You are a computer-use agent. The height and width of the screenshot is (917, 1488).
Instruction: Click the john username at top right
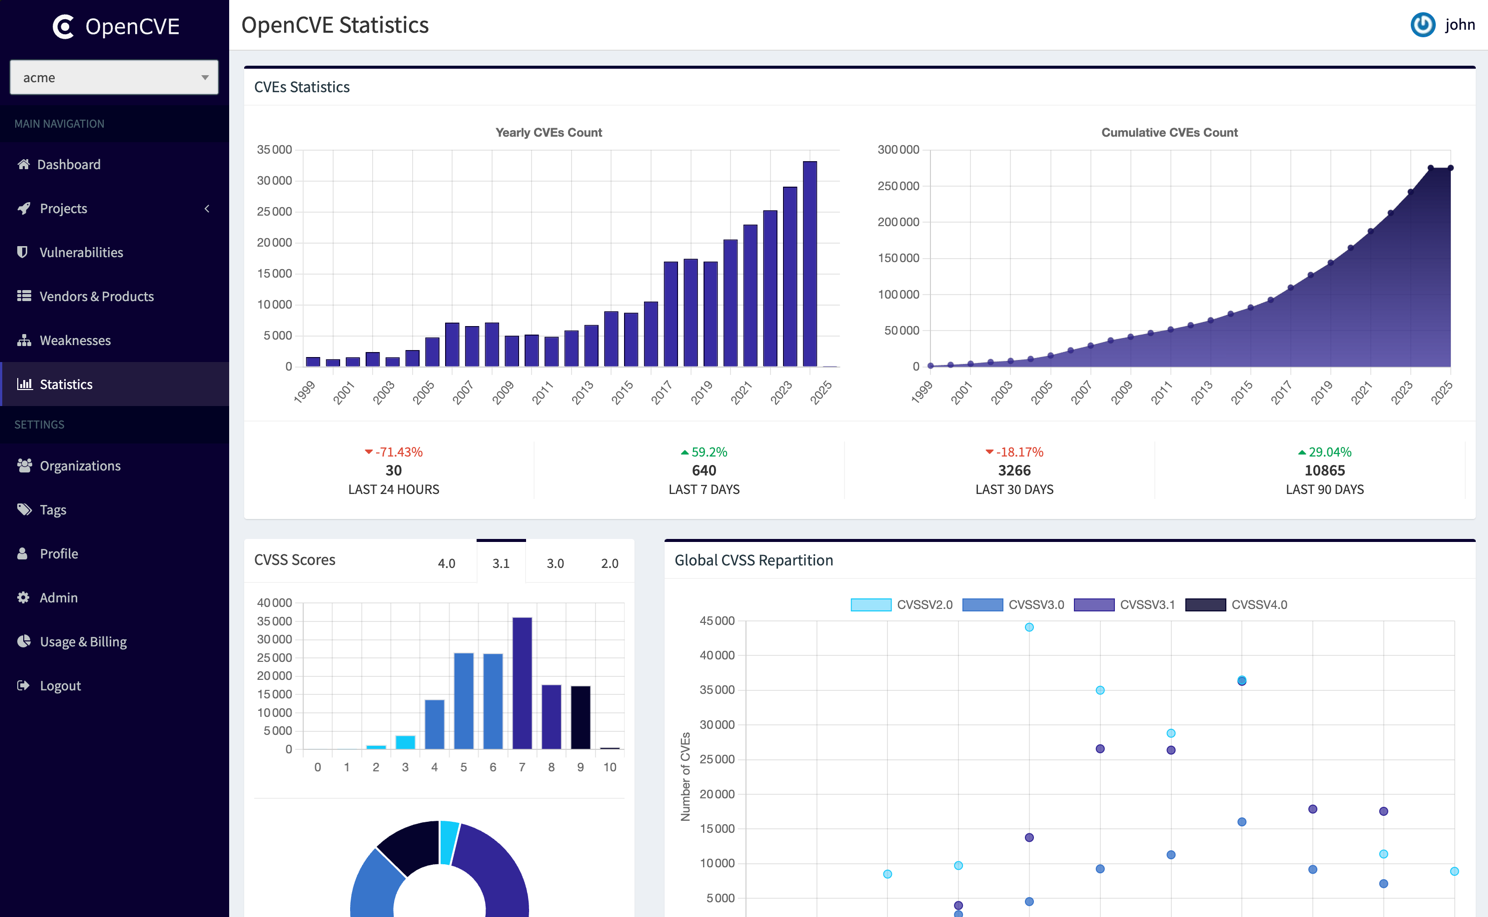[x=1459, y=25]
